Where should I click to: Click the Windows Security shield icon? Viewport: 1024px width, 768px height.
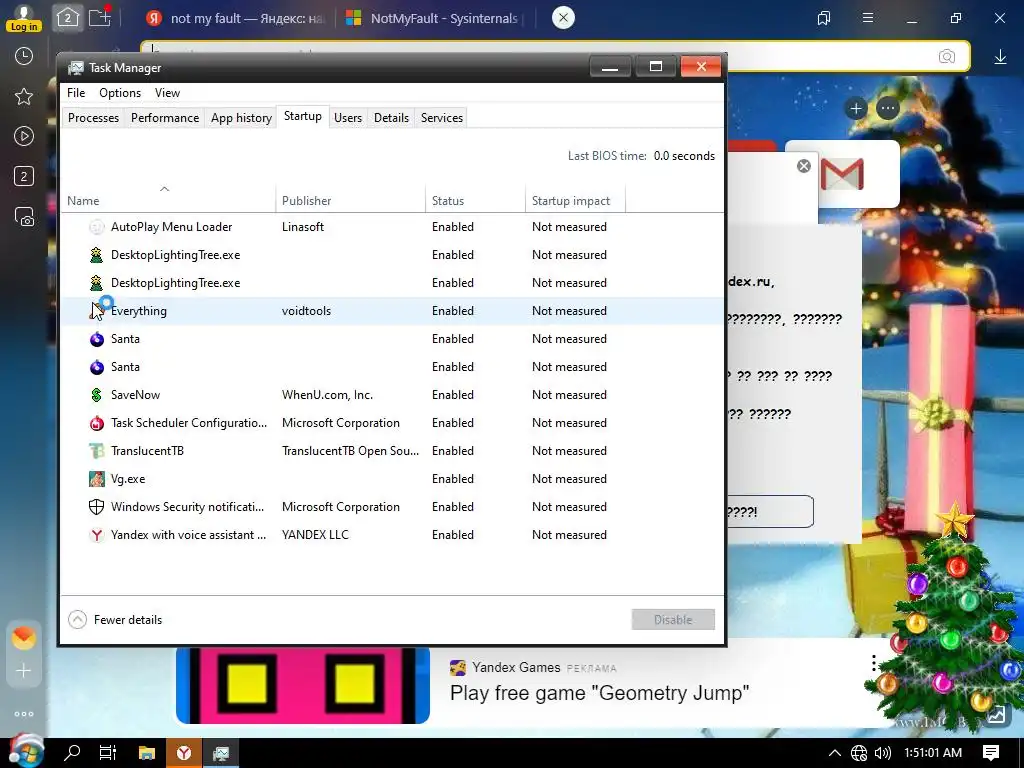[97, 507]
